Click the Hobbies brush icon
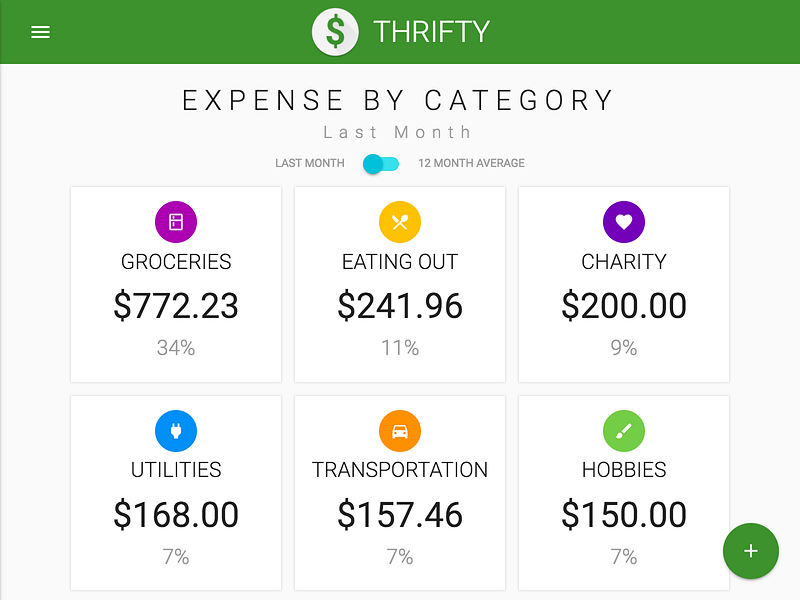Viewport: 800px width, 600px height. coord(624,428)
